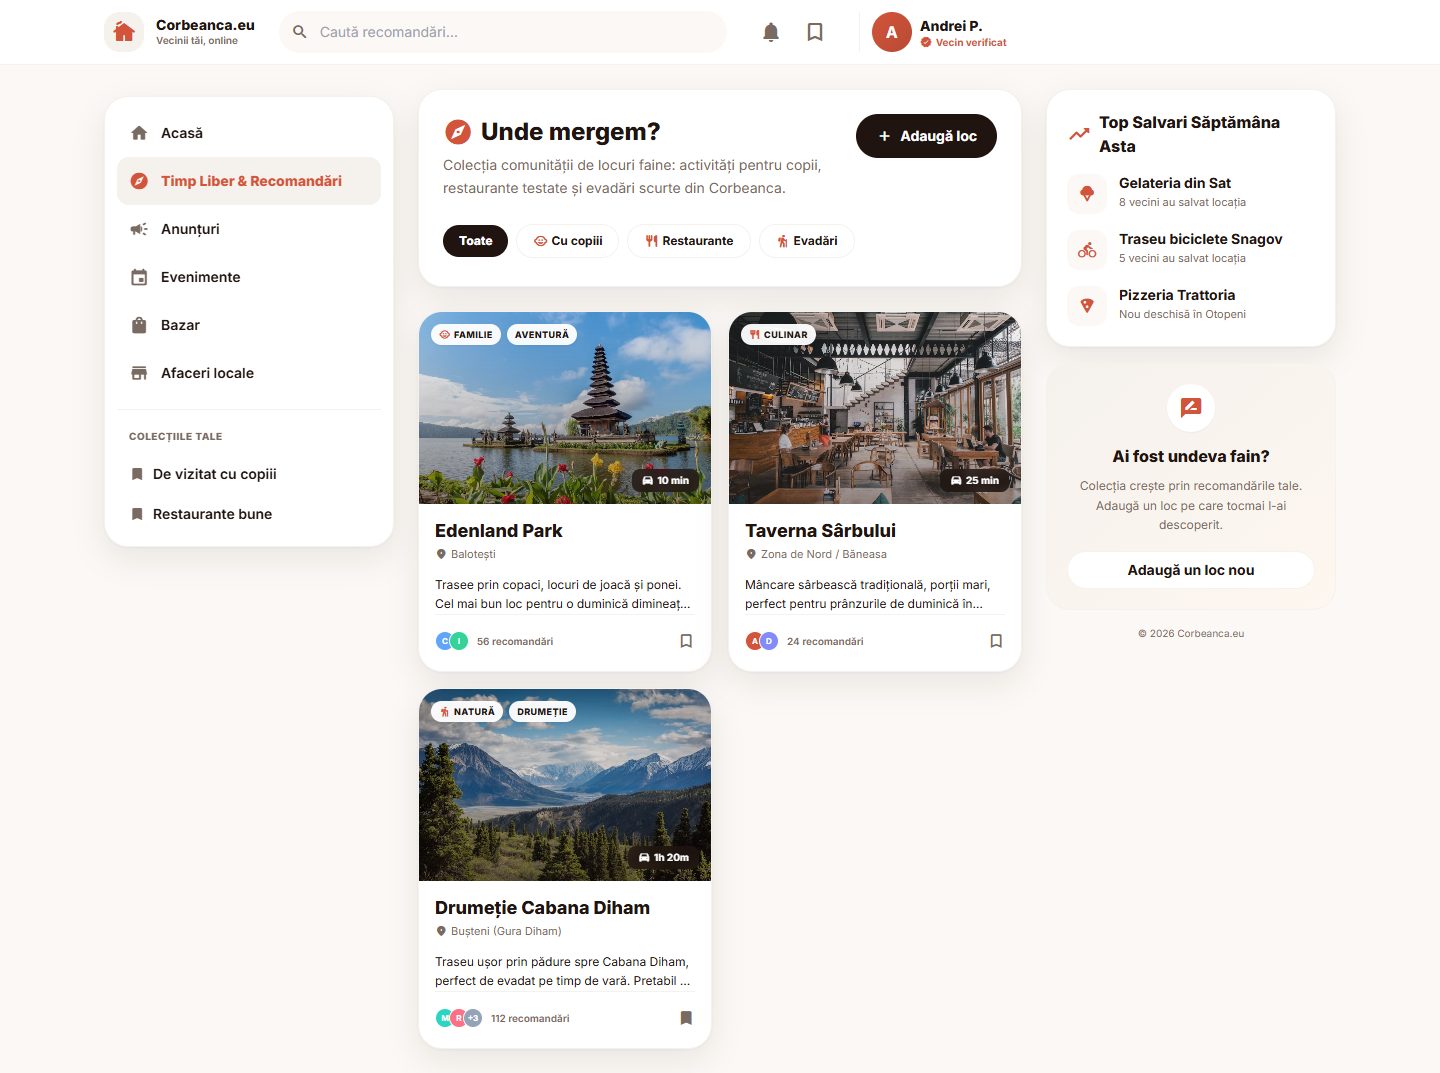Open the Edenland Park photo
The width and height of the screenshot is (1440, 1073).
[x=565, y=408]
